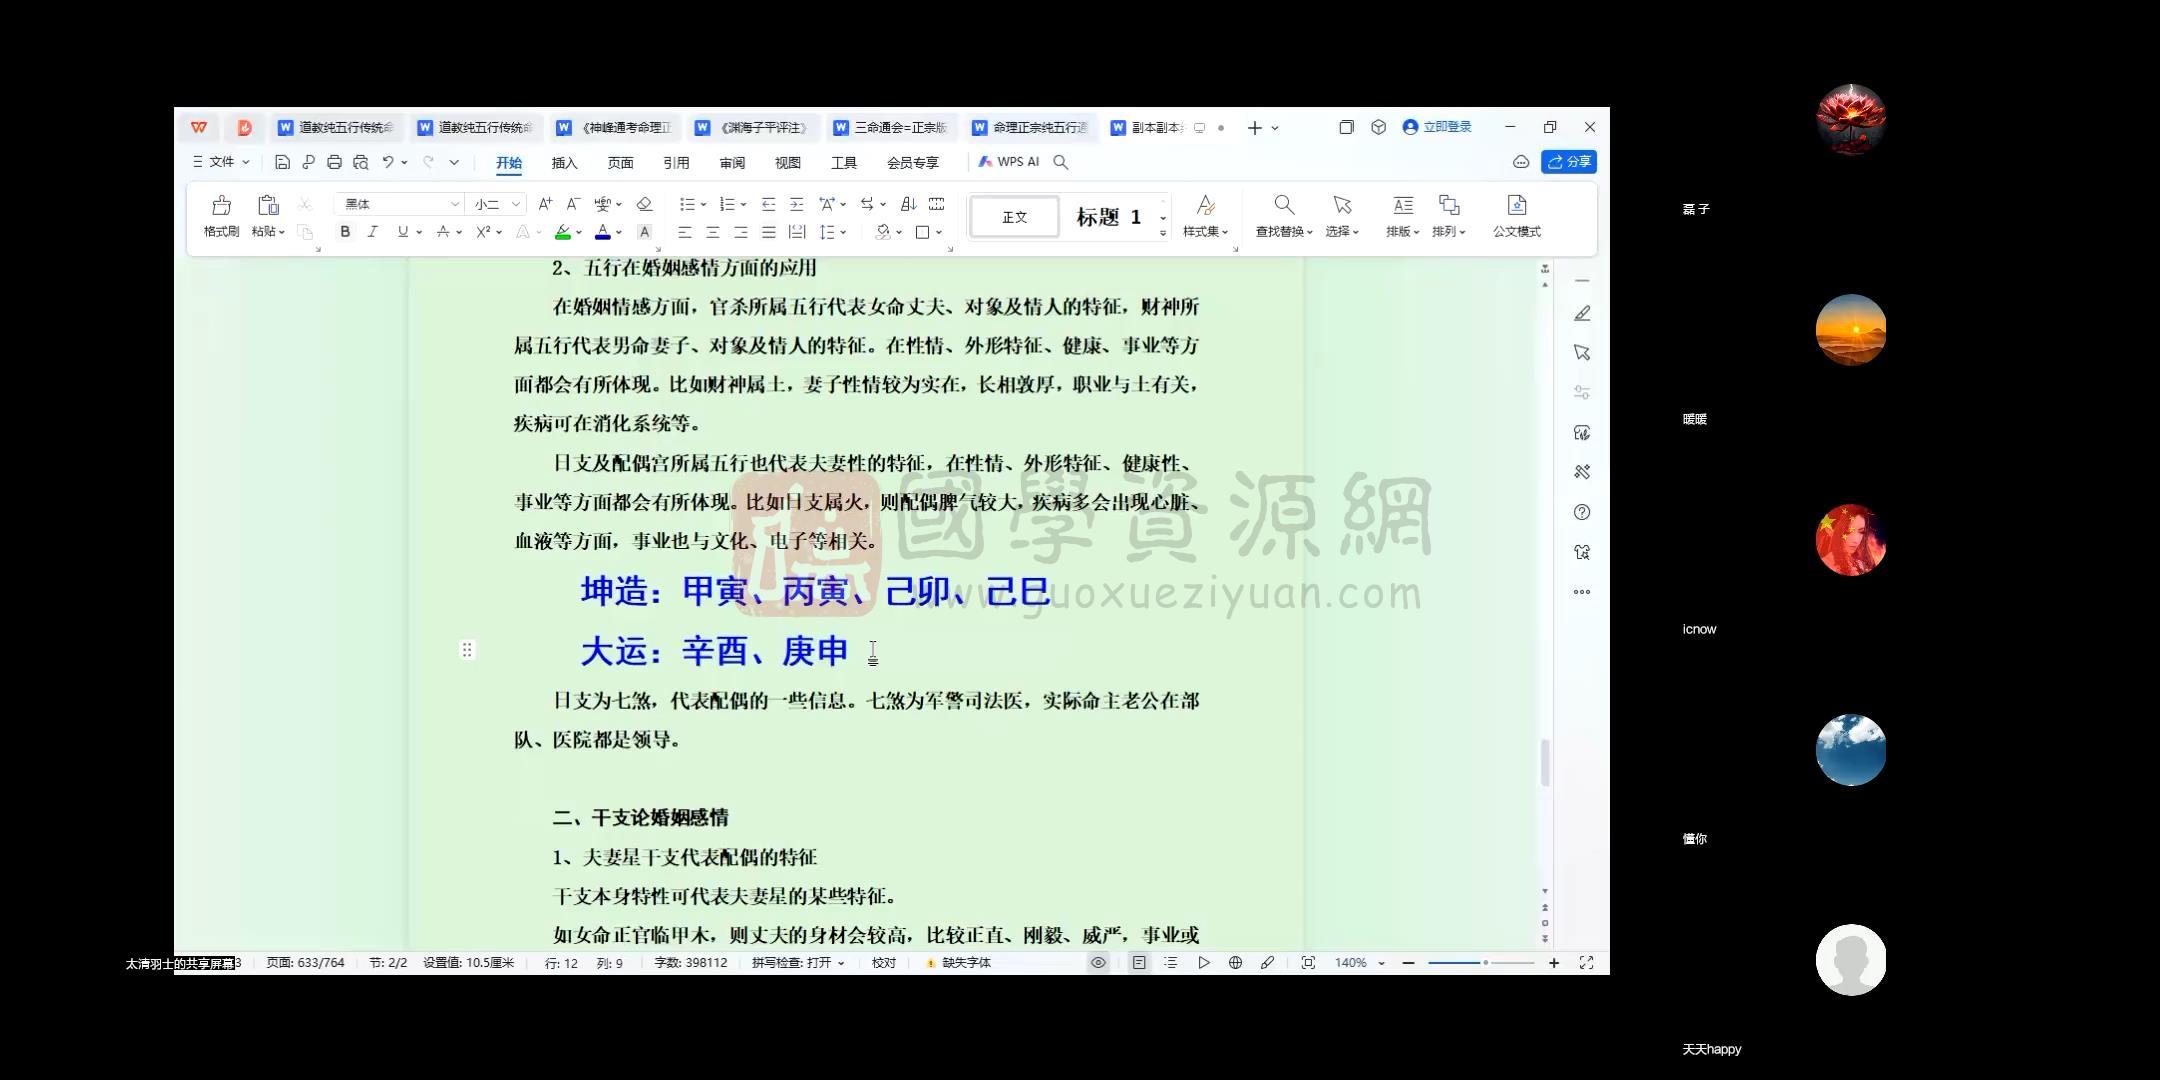The image size is (2160, 1080).
Task: Select the 三命通会 document tab
Action: click(898, 128)
